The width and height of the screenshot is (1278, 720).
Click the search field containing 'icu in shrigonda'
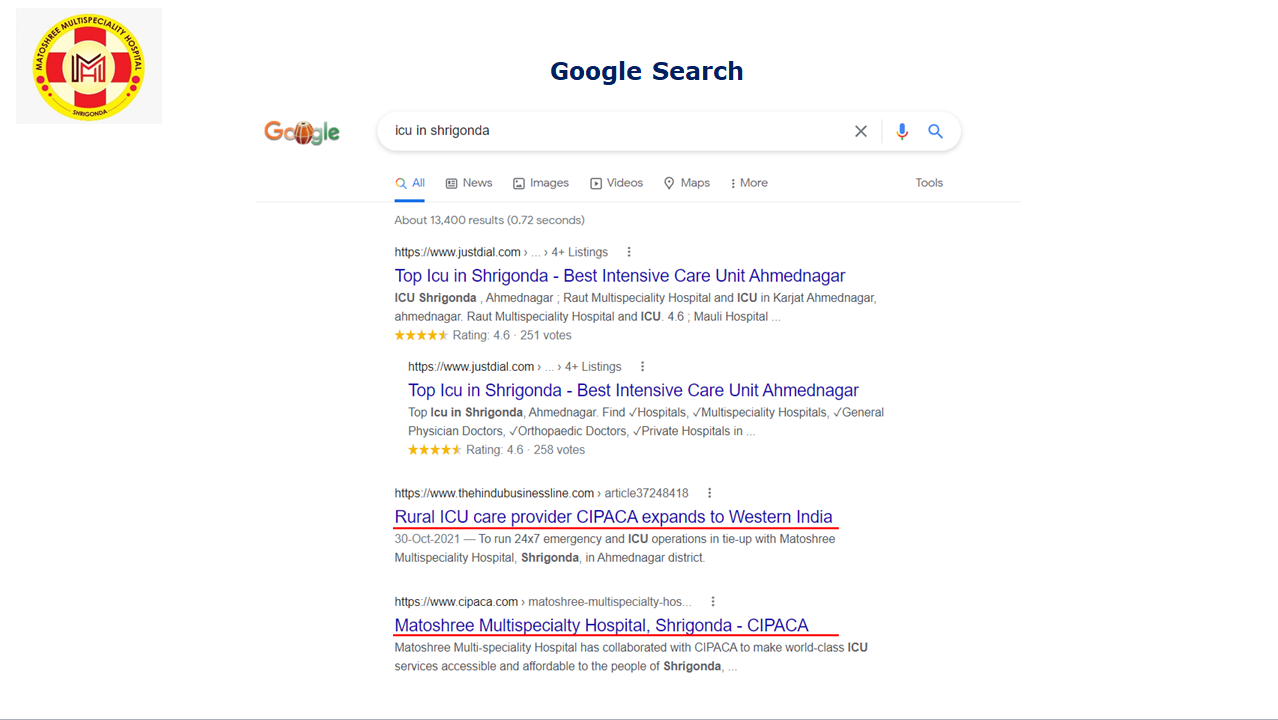pyautogui.click(x=610, y=131)
